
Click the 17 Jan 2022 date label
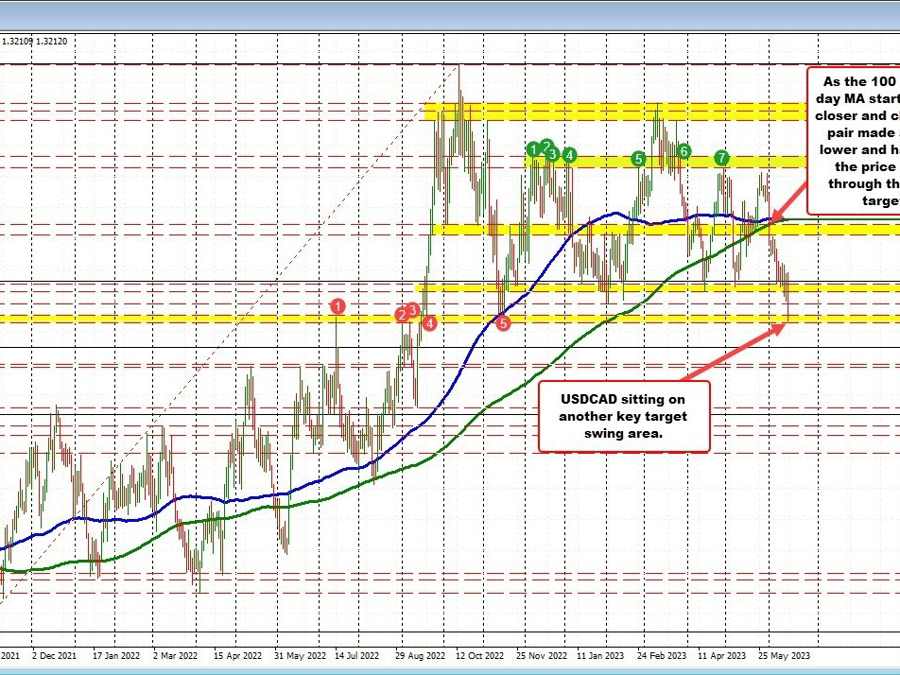click(117, 655)
